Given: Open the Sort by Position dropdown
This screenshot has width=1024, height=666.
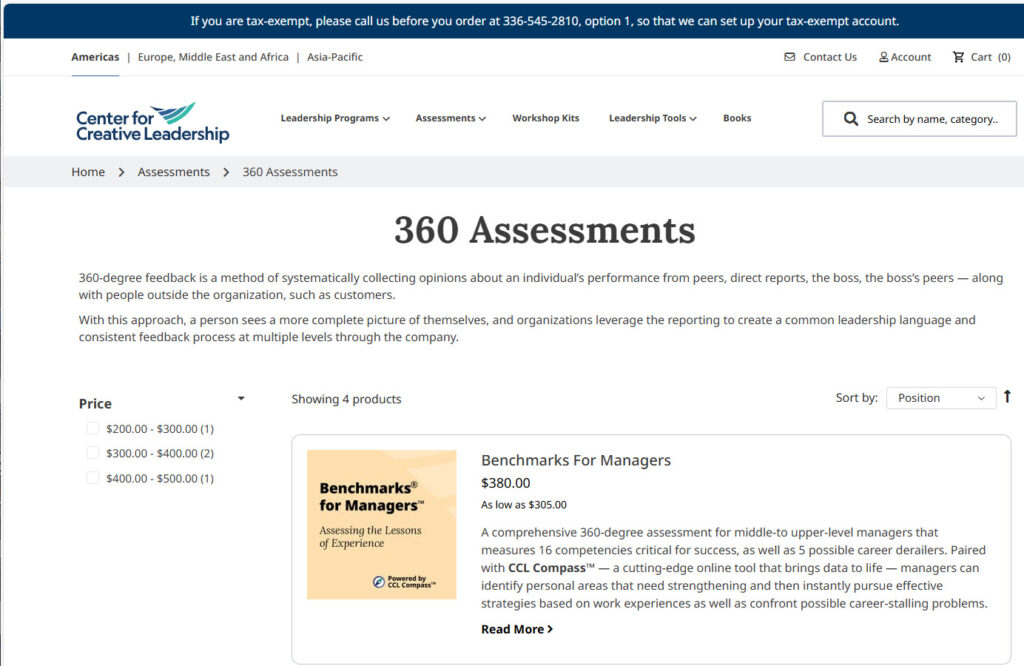Looking at the screenshot, I should pyautogui.click(x=940, y=397).
